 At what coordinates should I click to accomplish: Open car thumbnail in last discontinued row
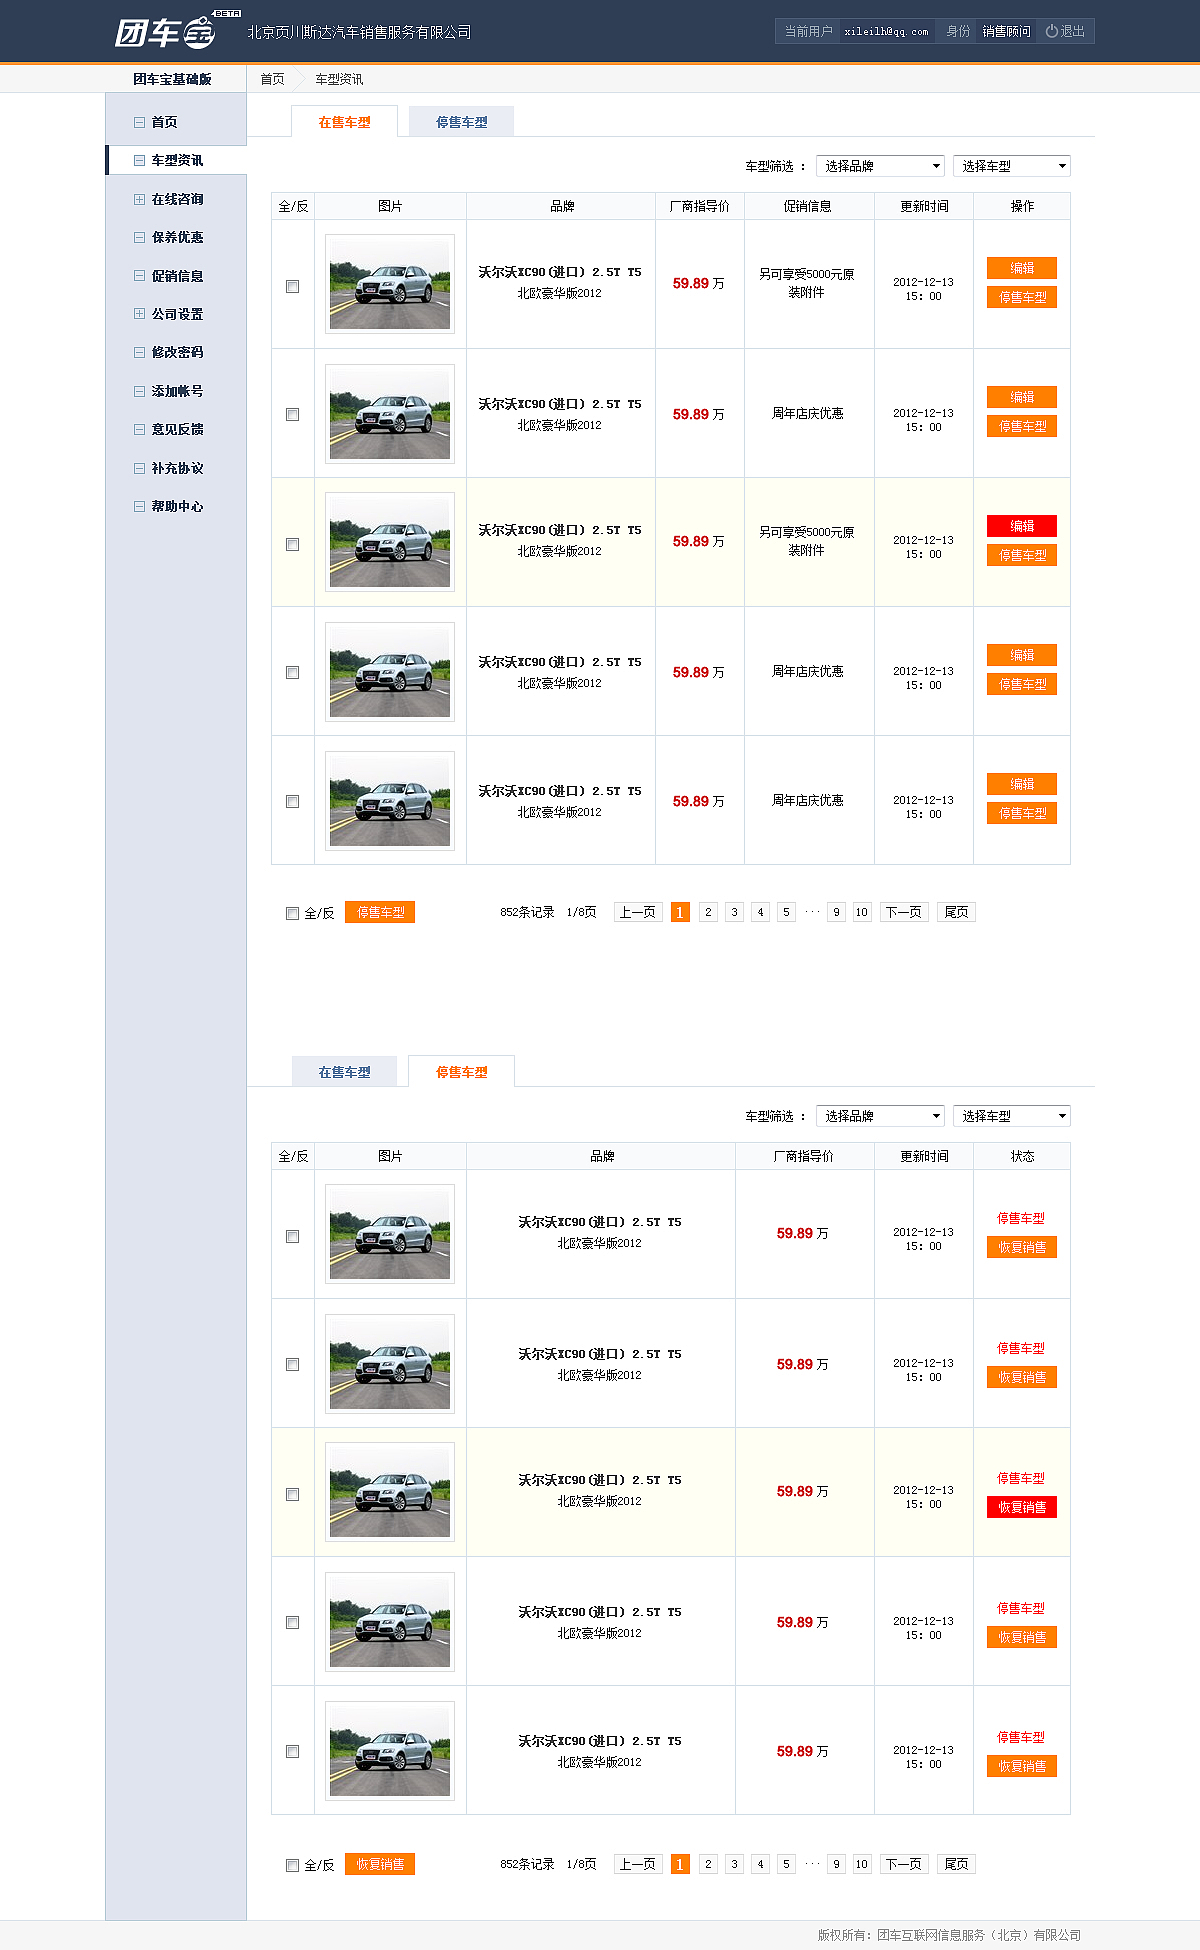390,1751
